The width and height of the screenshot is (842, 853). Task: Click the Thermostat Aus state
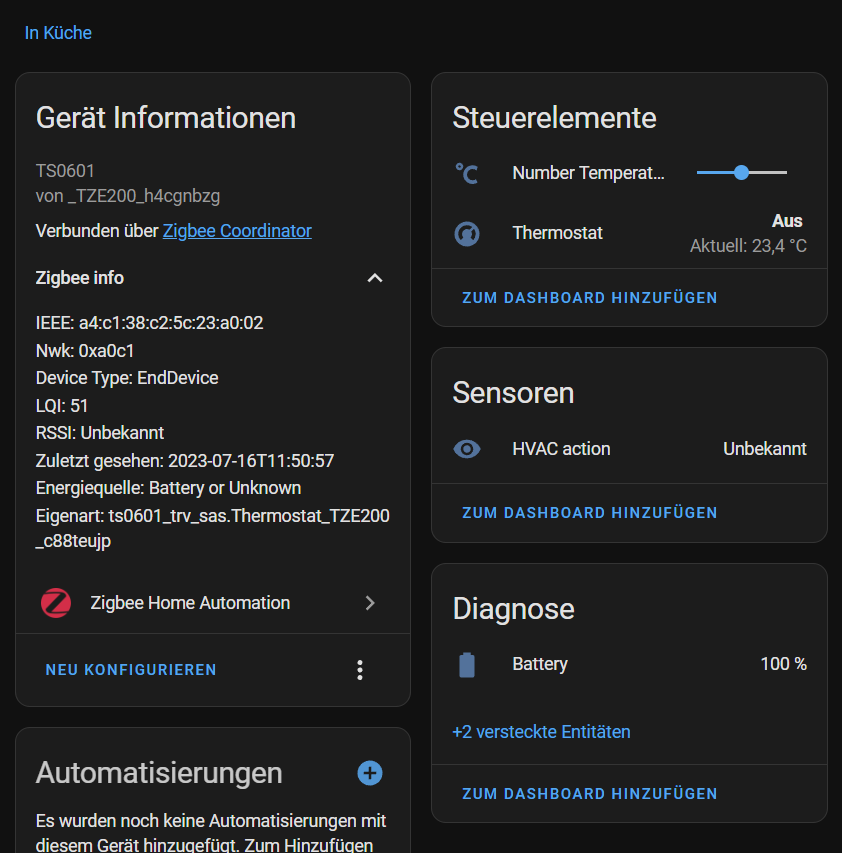(787, 220)
